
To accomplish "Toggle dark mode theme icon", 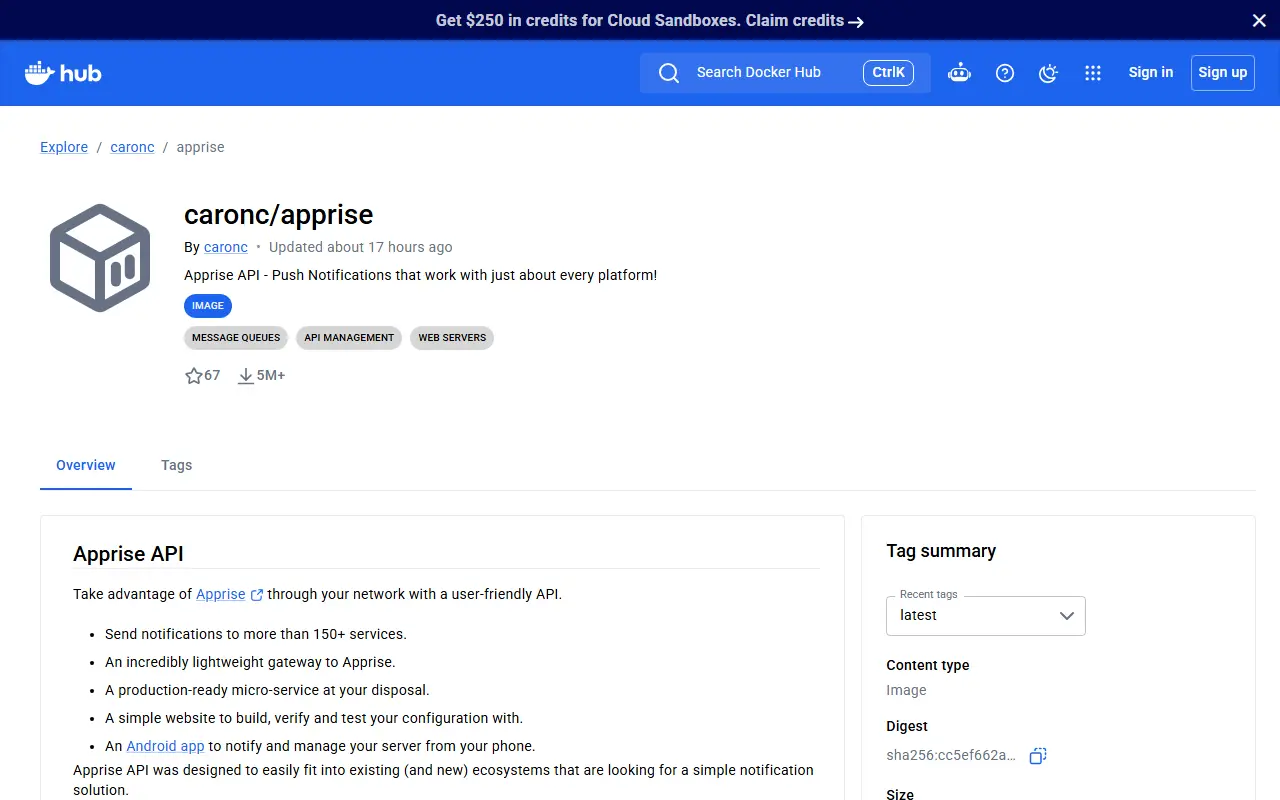I will click(x=1048, y=73).
